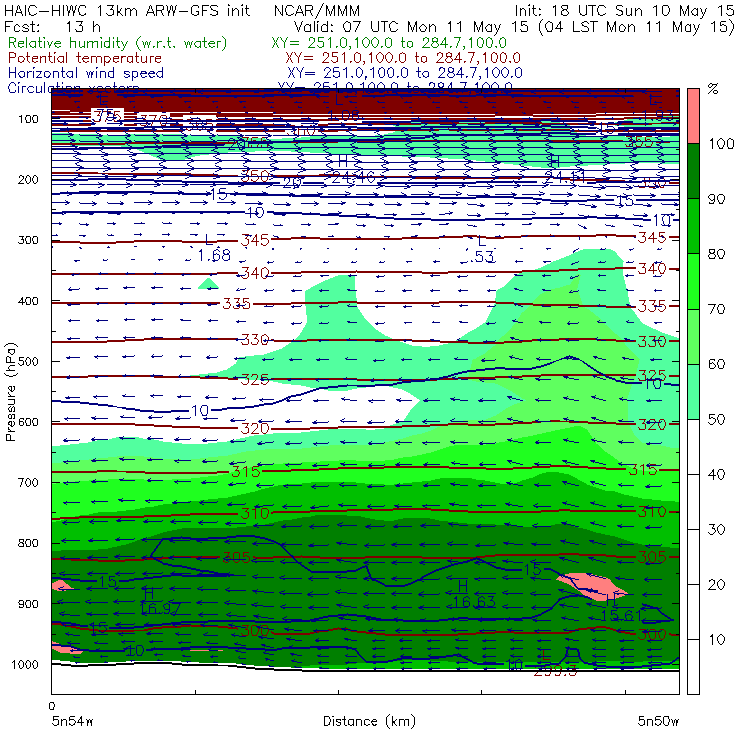Click the pink saturated humidity blob near 15.61
Image resolution: width=740 pixels, height=740 pixels.
[x=592, y=587]
